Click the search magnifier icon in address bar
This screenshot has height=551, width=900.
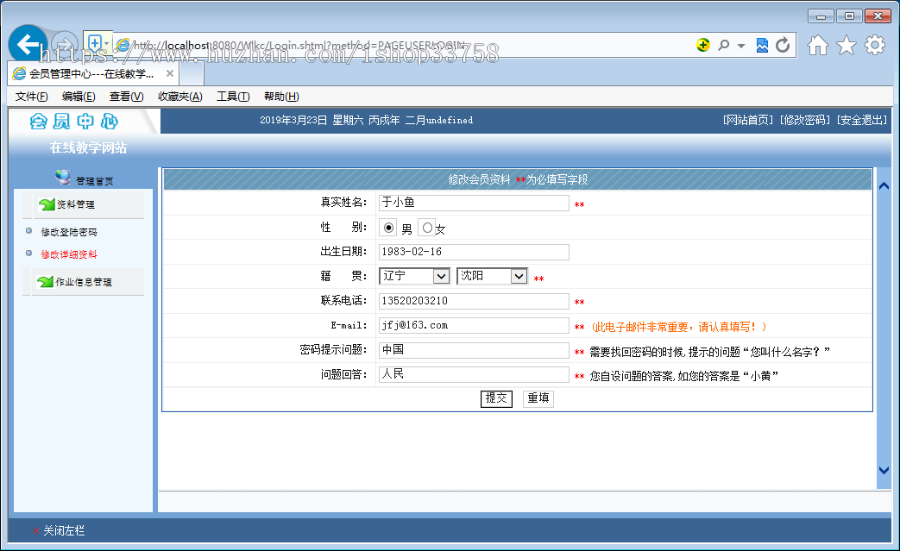tap(724, 45)
